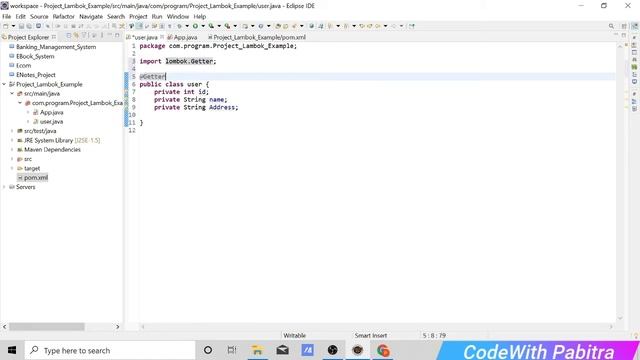Viewport: 640px width, 360px height.
Task: Click the green Run button icon
Action: point(195,26)
